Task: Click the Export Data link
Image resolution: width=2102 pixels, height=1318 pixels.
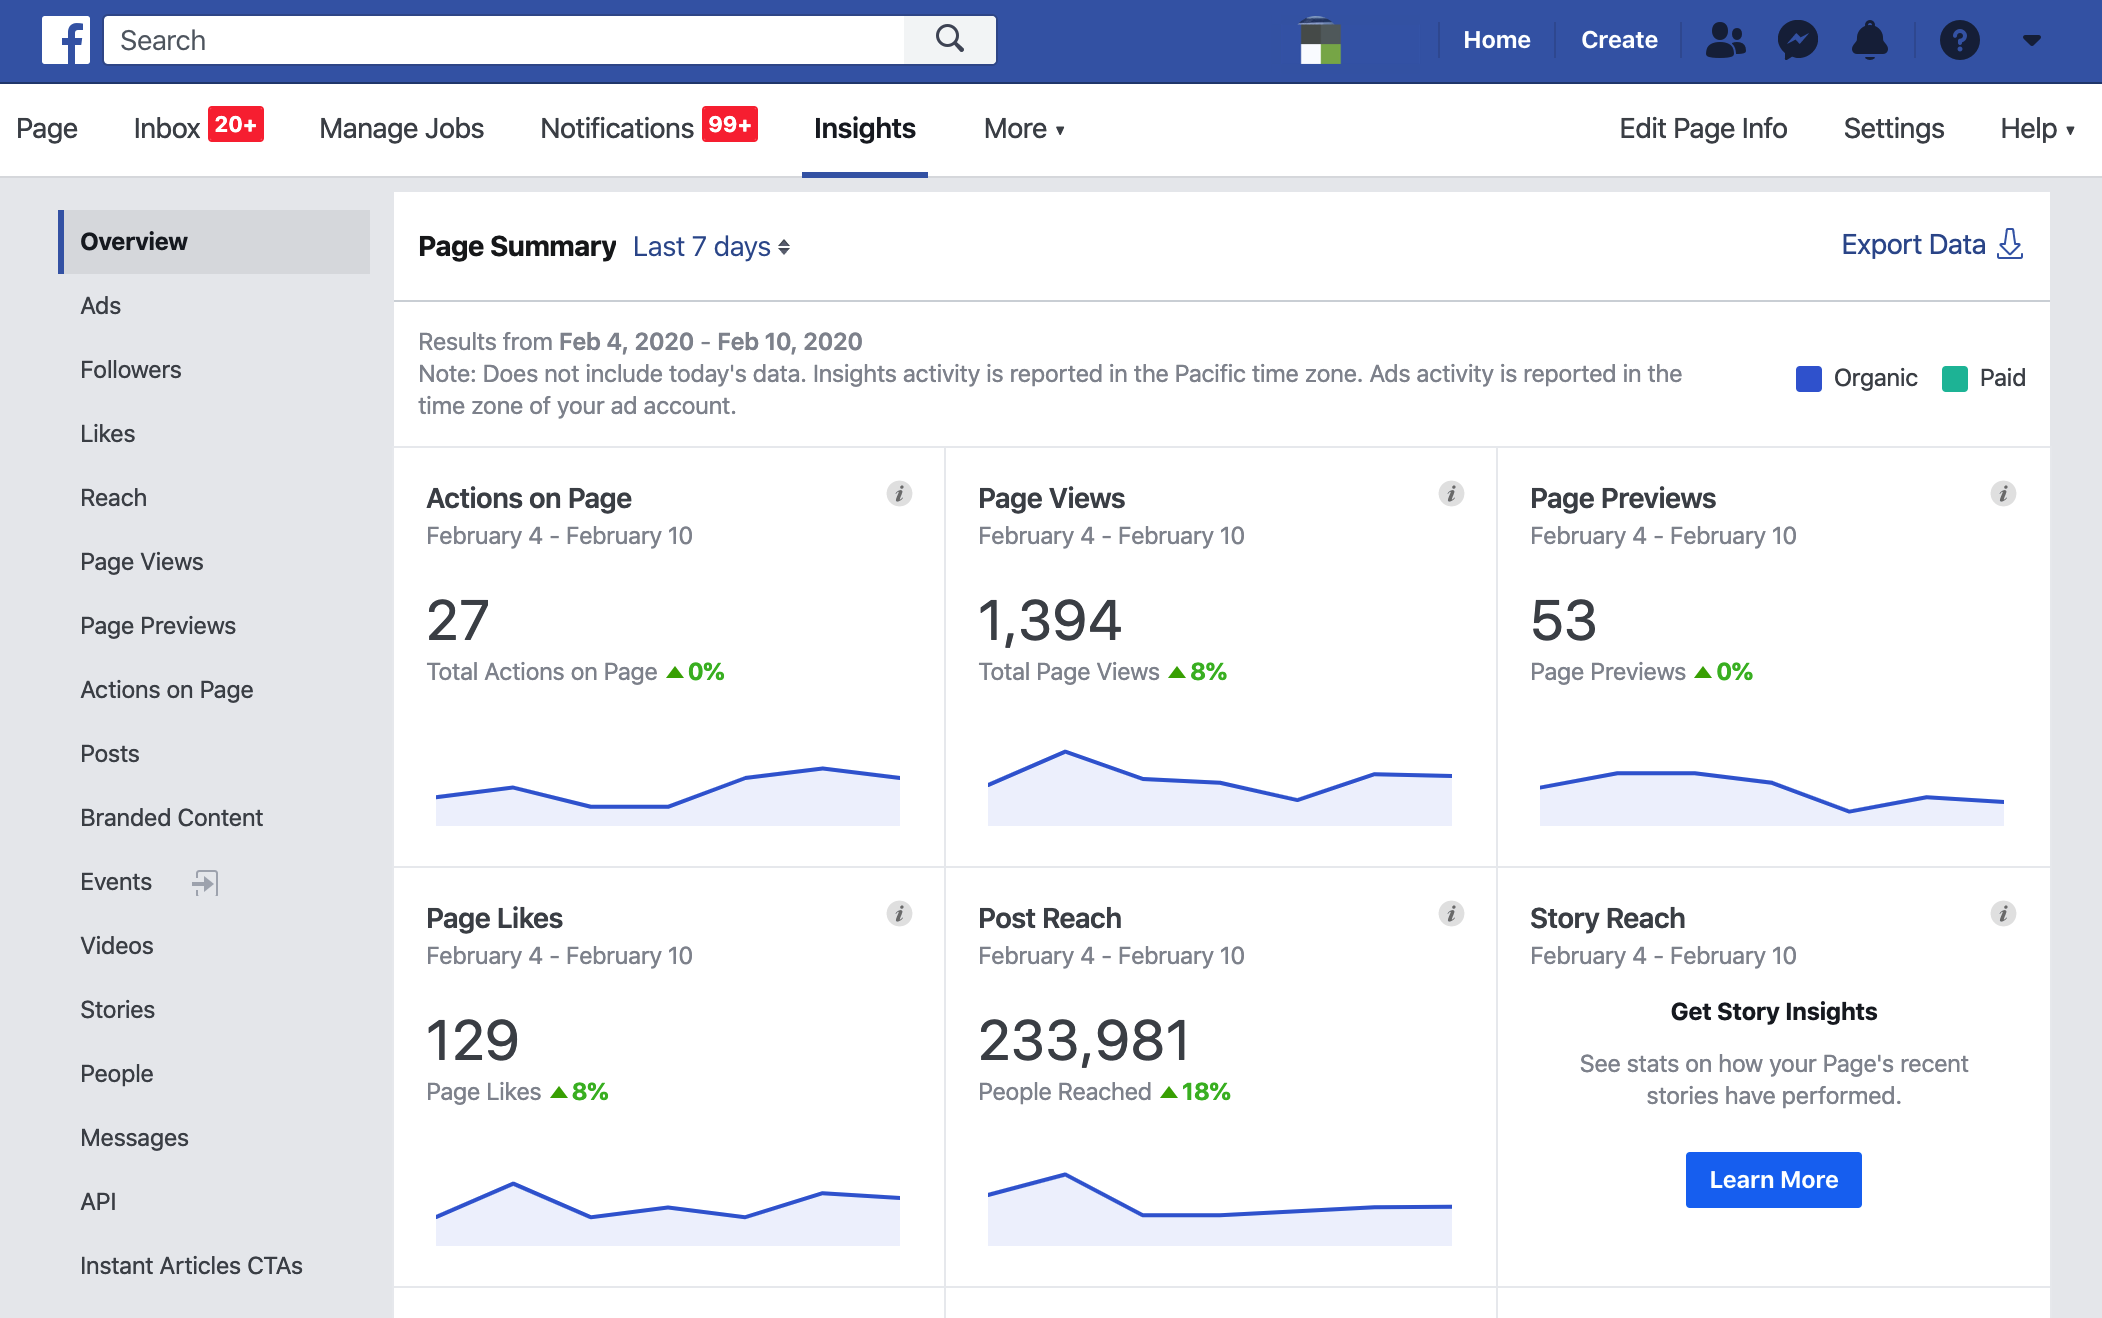Action: point(1914,244)
